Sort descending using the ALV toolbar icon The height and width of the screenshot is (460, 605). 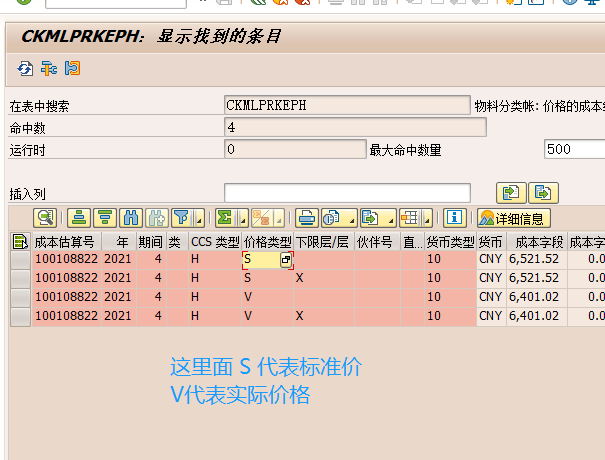point(105,218)
